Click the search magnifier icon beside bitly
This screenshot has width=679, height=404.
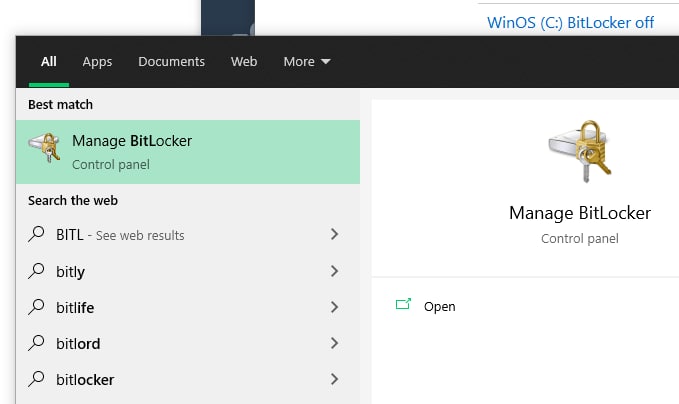click(36, 271)
